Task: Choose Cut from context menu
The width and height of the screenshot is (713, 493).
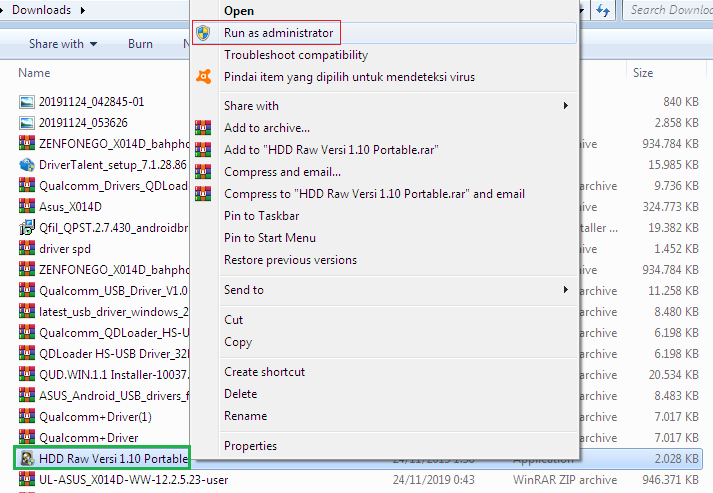Action: 233,320
